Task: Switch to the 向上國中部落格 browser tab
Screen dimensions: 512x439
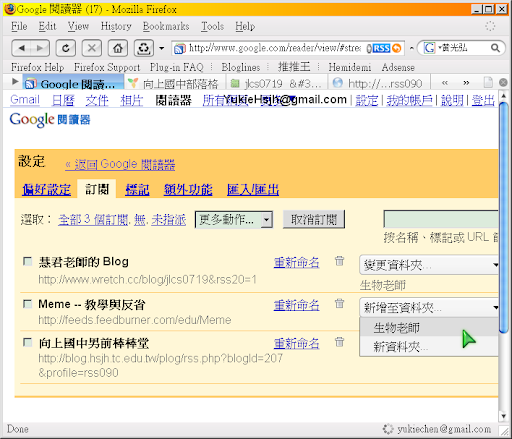Action: (175, 83)
